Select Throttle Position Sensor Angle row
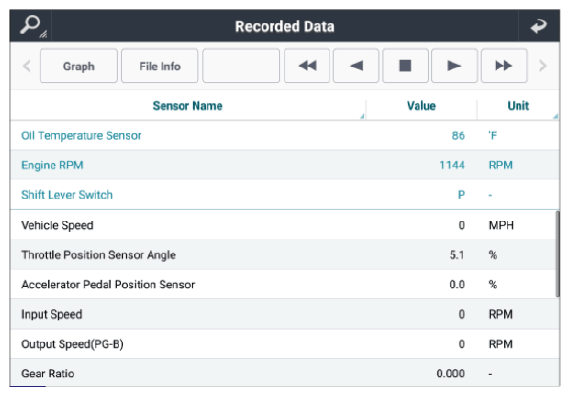The width and height of the screenshot is (570, 396). (283, 255)
